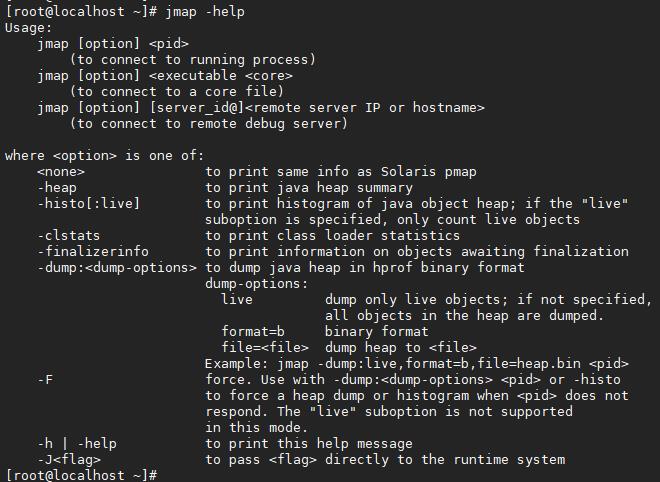Click the final shell prompt line

(x=82, y=475)
